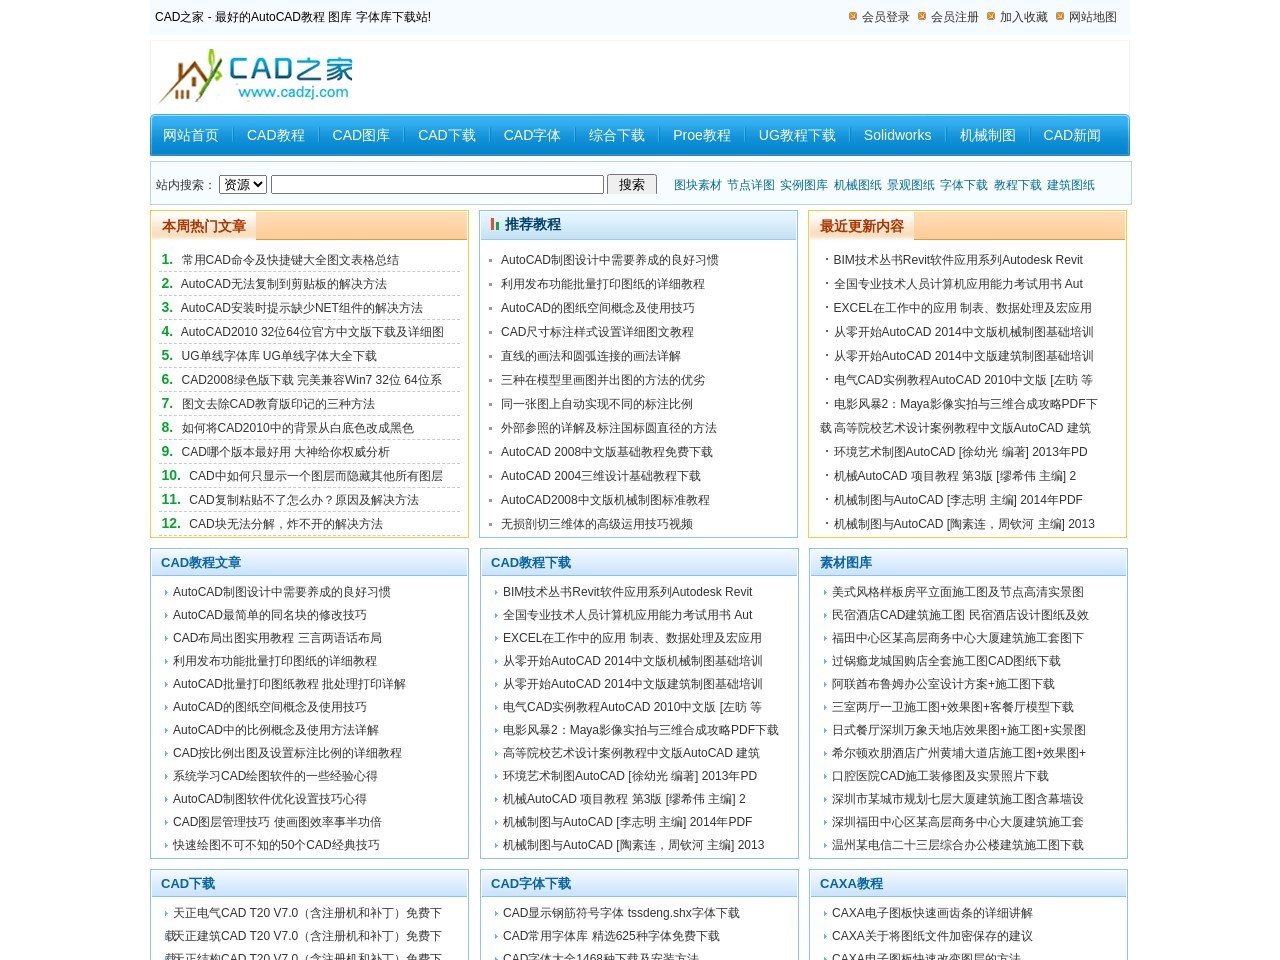
Task: Open 美式风格样板房平立面施工图及节点高清实景图
Action: pos(958,592)
